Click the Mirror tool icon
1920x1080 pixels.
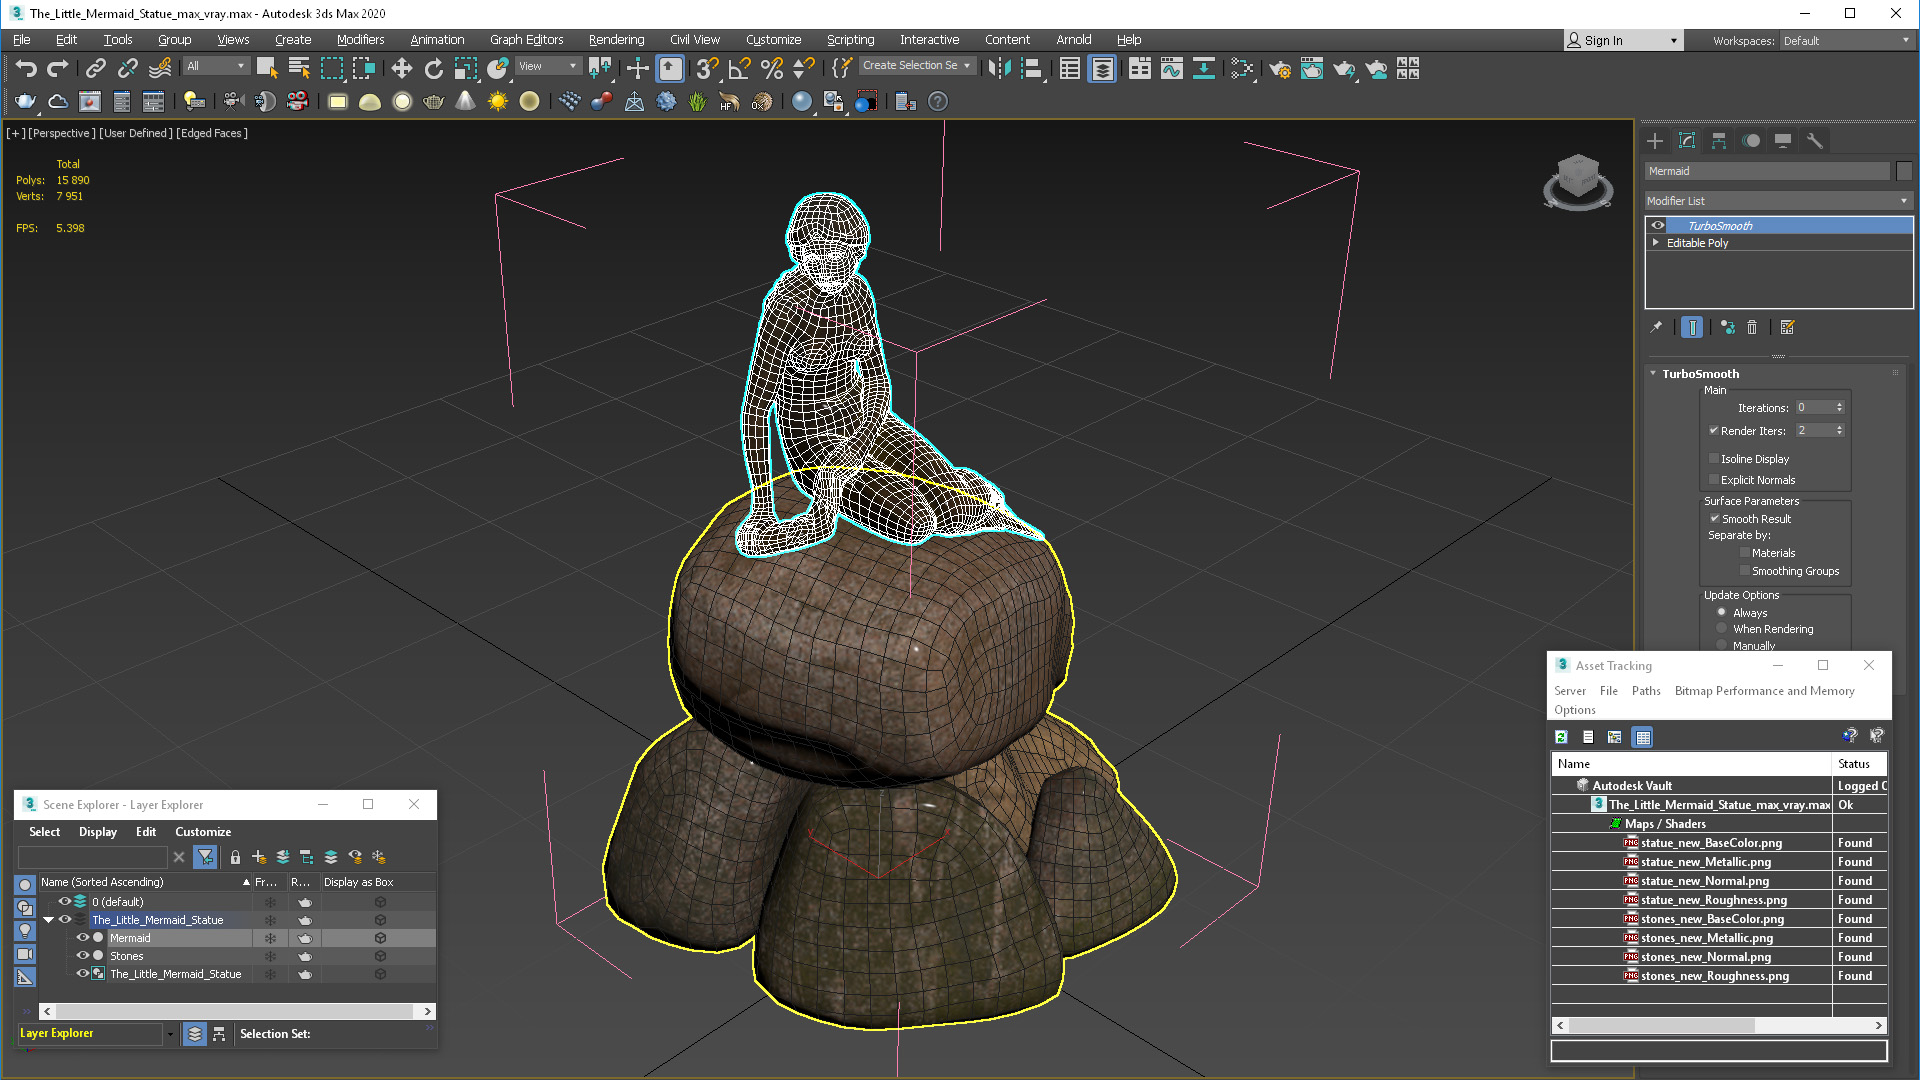point(999,68)
